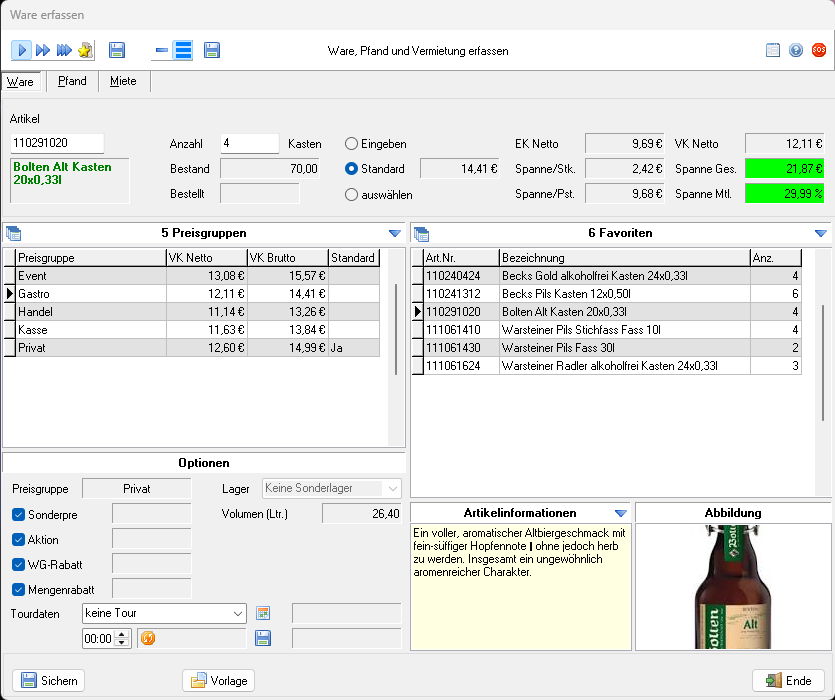The image size is (835, 700).
Task: Click the triple-arrow forward icon in toolbar
Action: [x=64, y=51]
